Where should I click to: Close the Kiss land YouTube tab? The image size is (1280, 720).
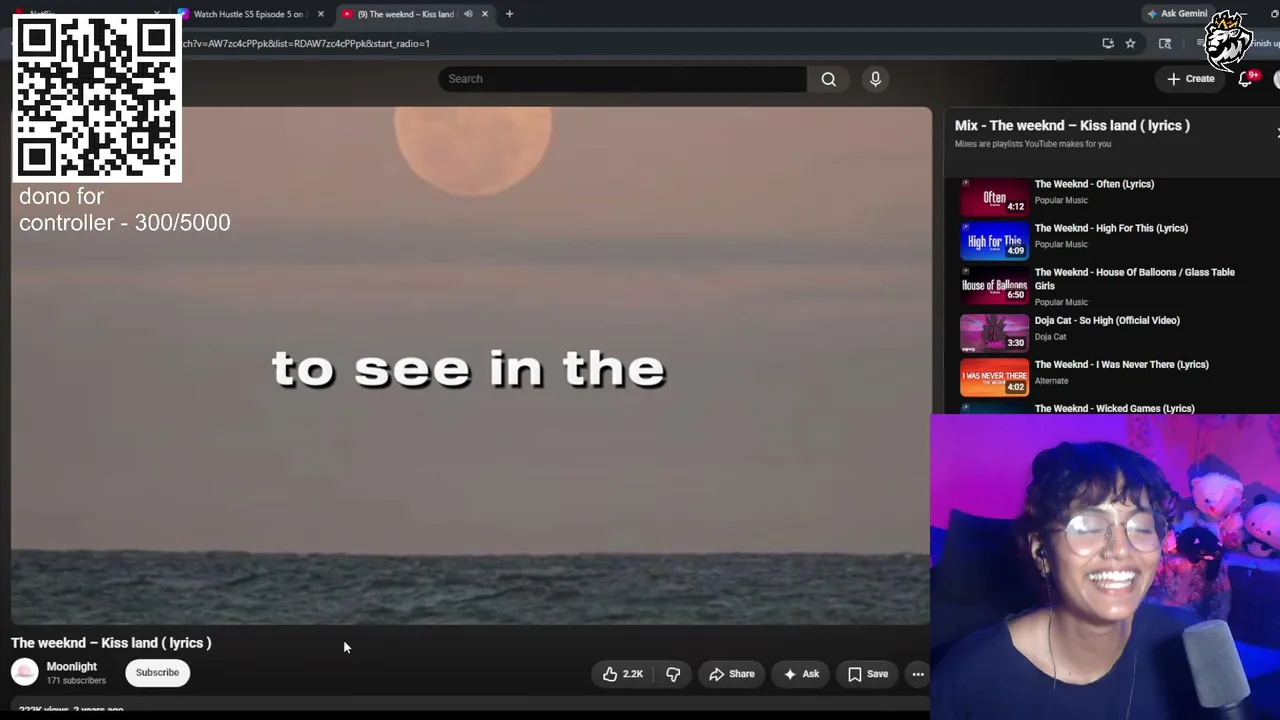click(485, 14)
